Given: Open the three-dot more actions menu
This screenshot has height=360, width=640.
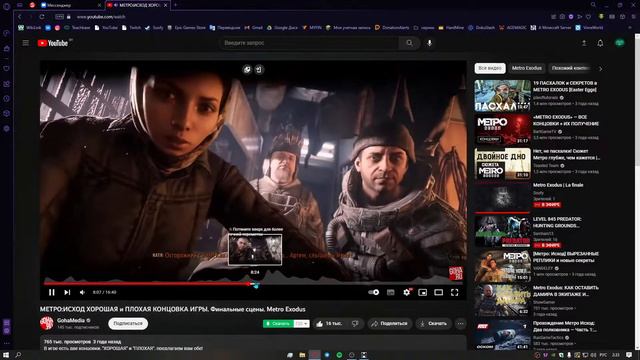Looking at the screenshot, I should pos(460,323).
